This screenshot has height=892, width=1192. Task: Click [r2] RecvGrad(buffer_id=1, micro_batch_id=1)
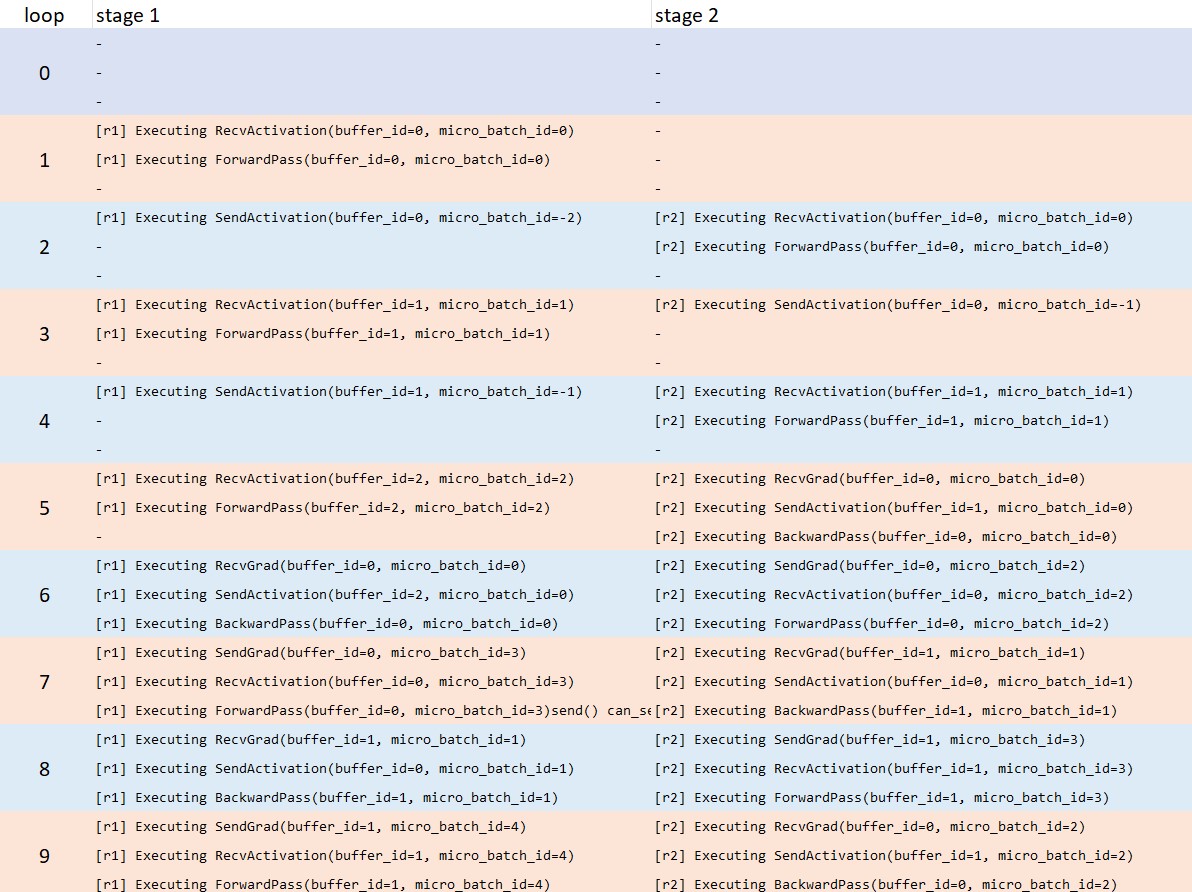(x=870, y=653)
